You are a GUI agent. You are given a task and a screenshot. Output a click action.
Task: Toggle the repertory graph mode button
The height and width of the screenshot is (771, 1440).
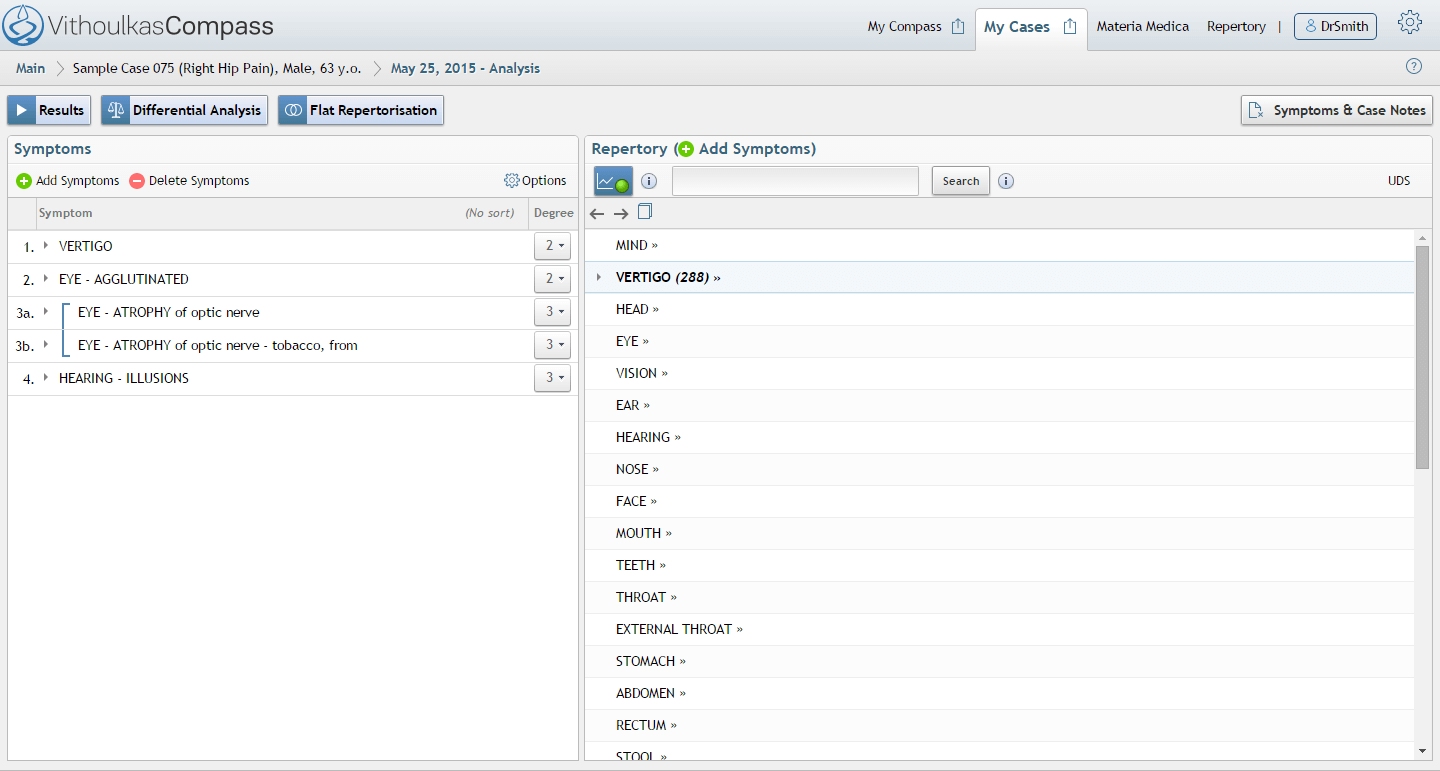tap(613, 181)
